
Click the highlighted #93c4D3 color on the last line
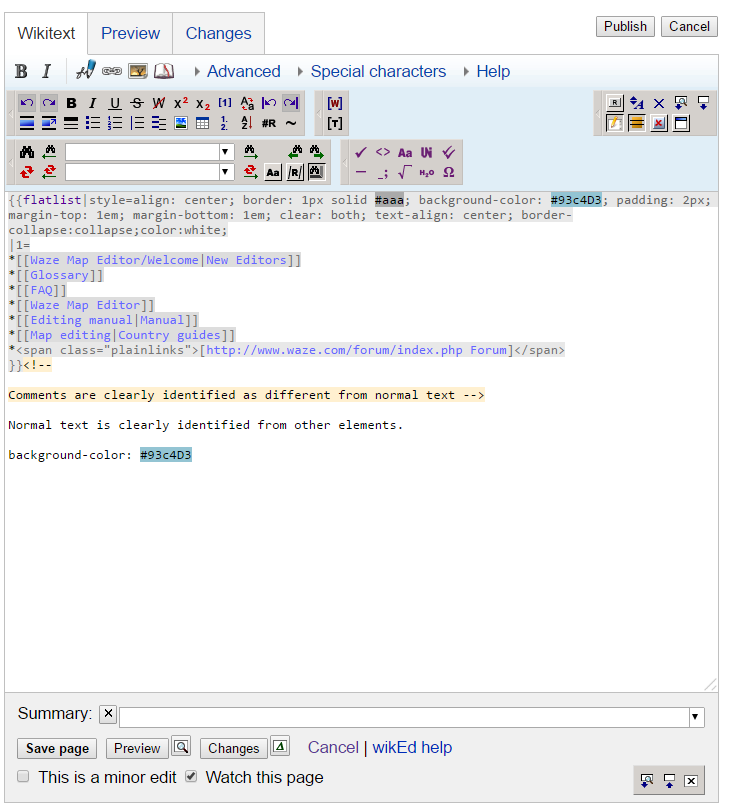tap(165, 455)
